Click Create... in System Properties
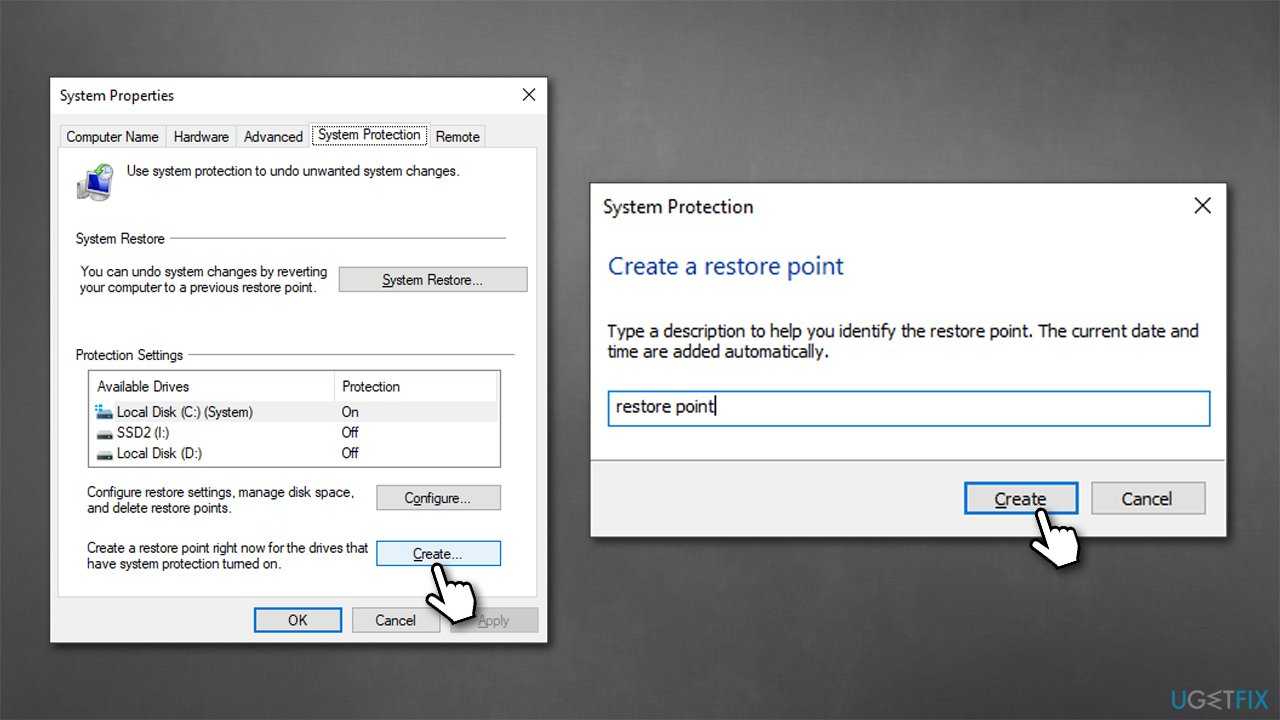The image size is (1280, 720). pyautogui.click(x=438, y=554)
